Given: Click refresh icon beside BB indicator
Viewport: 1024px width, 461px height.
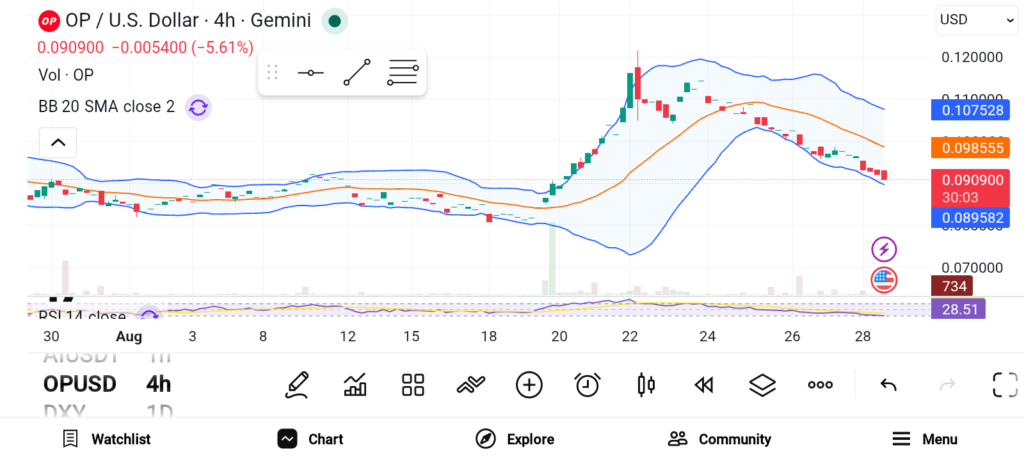Looking at the screenshot, I should point(198,107).
